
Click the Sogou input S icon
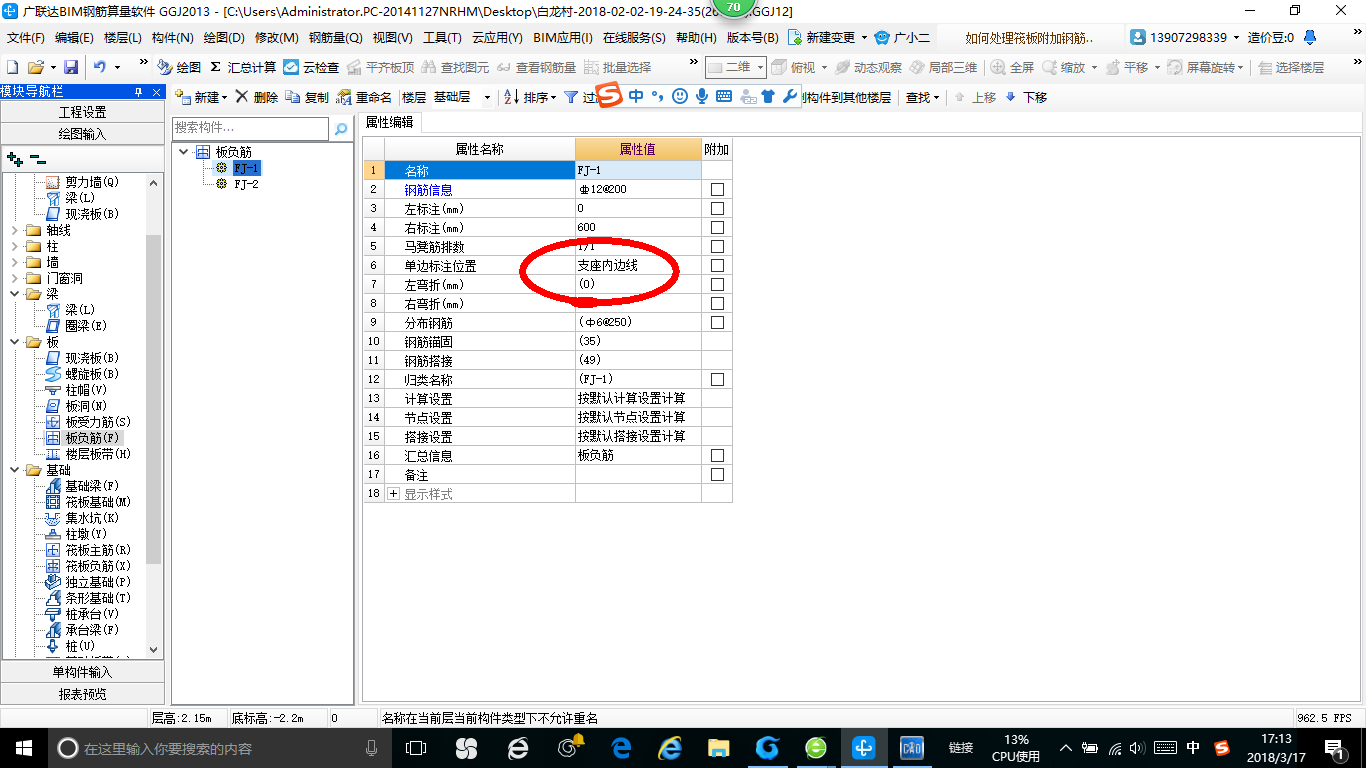[x=609, y=96]
